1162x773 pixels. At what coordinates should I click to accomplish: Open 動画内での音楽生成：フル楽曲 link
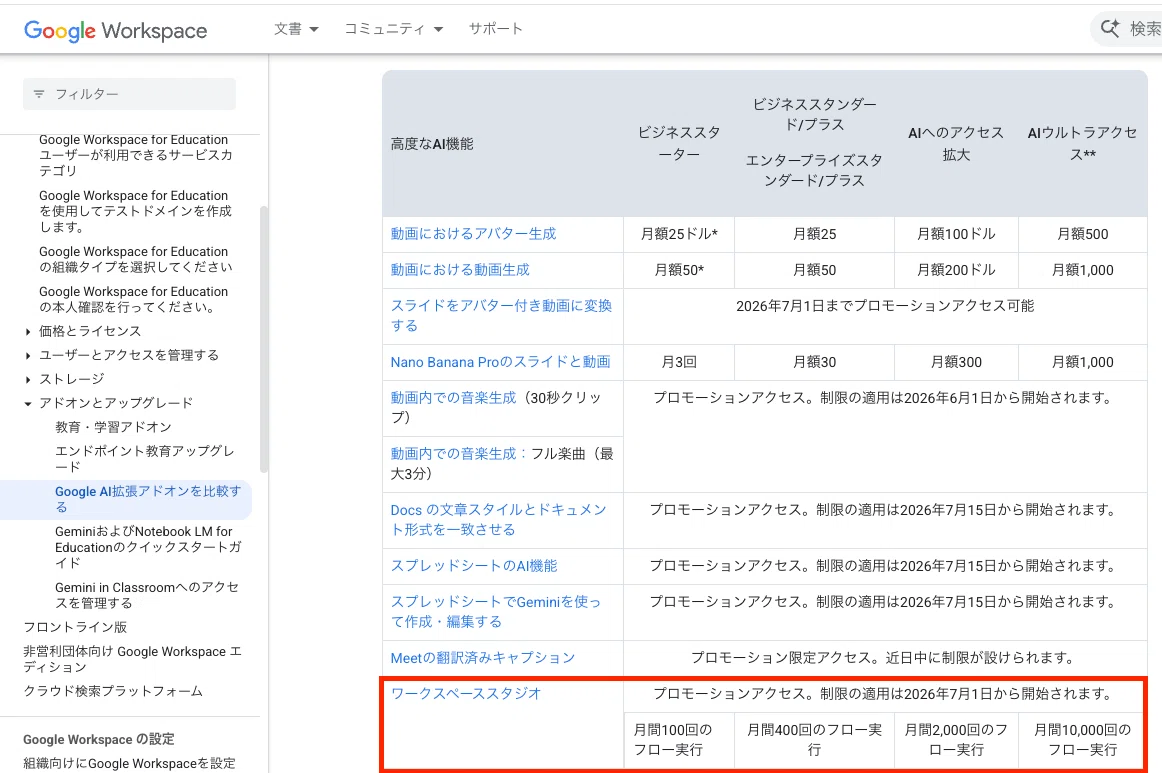[454, 454]
